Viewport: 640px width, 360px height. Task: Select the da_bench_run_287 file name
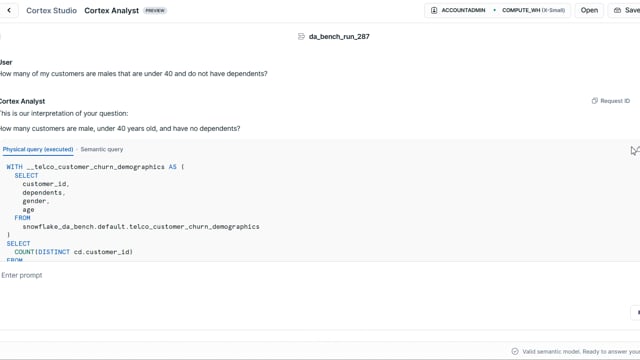coord(339,36)
